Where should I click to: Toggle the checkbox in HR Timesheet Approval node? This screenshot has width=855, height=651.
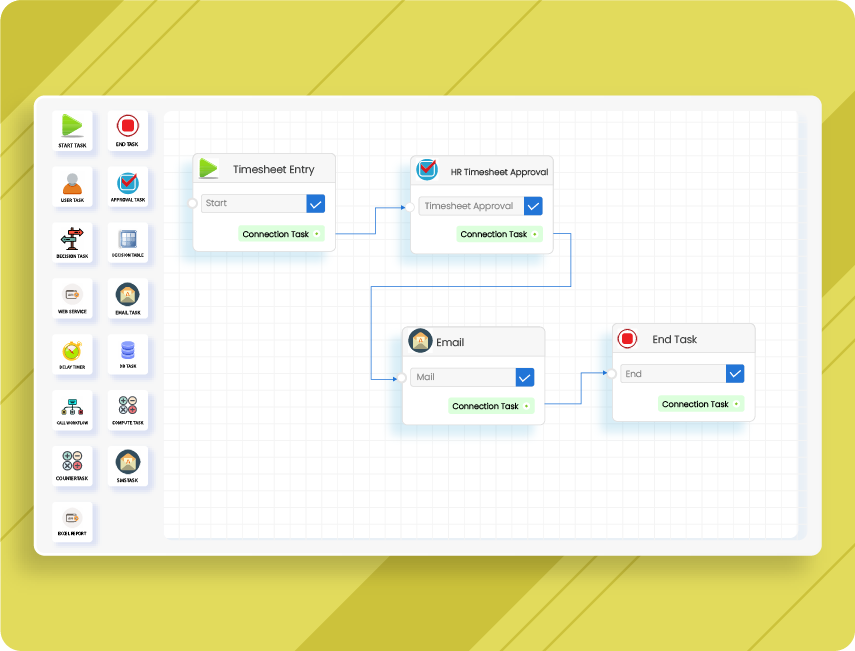[x=533, y=206]
